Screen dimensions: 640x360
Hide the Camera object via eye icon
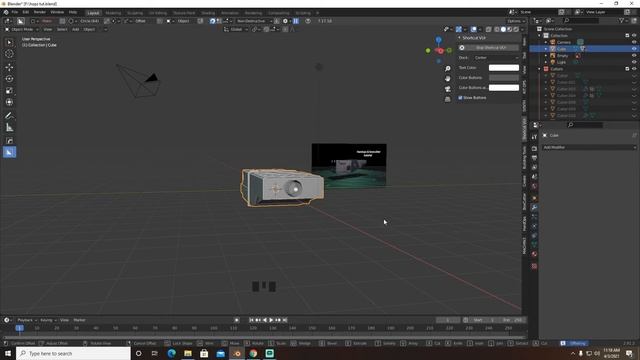pyautogui.click(x=634, y=42)
